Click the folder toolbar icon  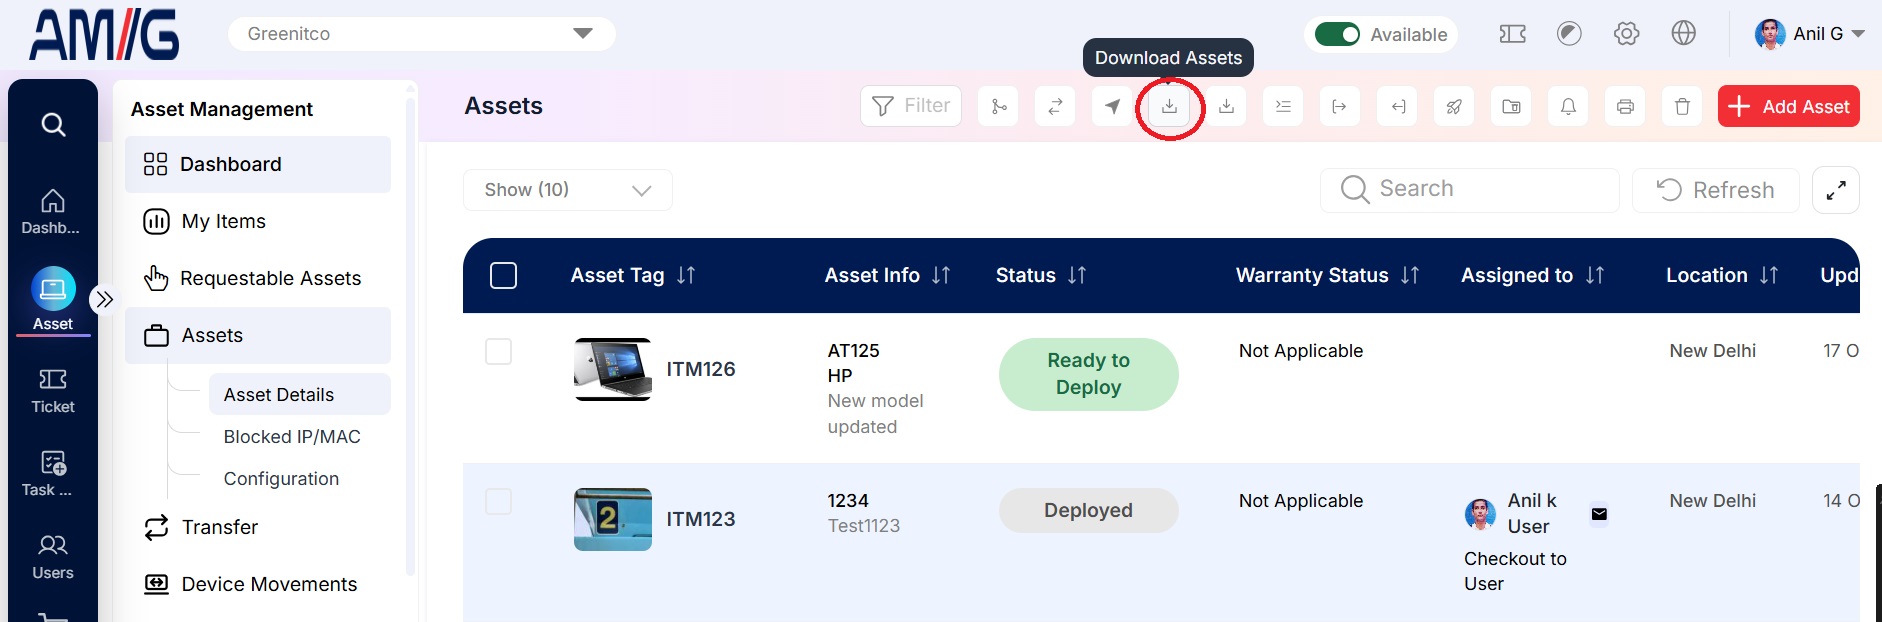1511,106
